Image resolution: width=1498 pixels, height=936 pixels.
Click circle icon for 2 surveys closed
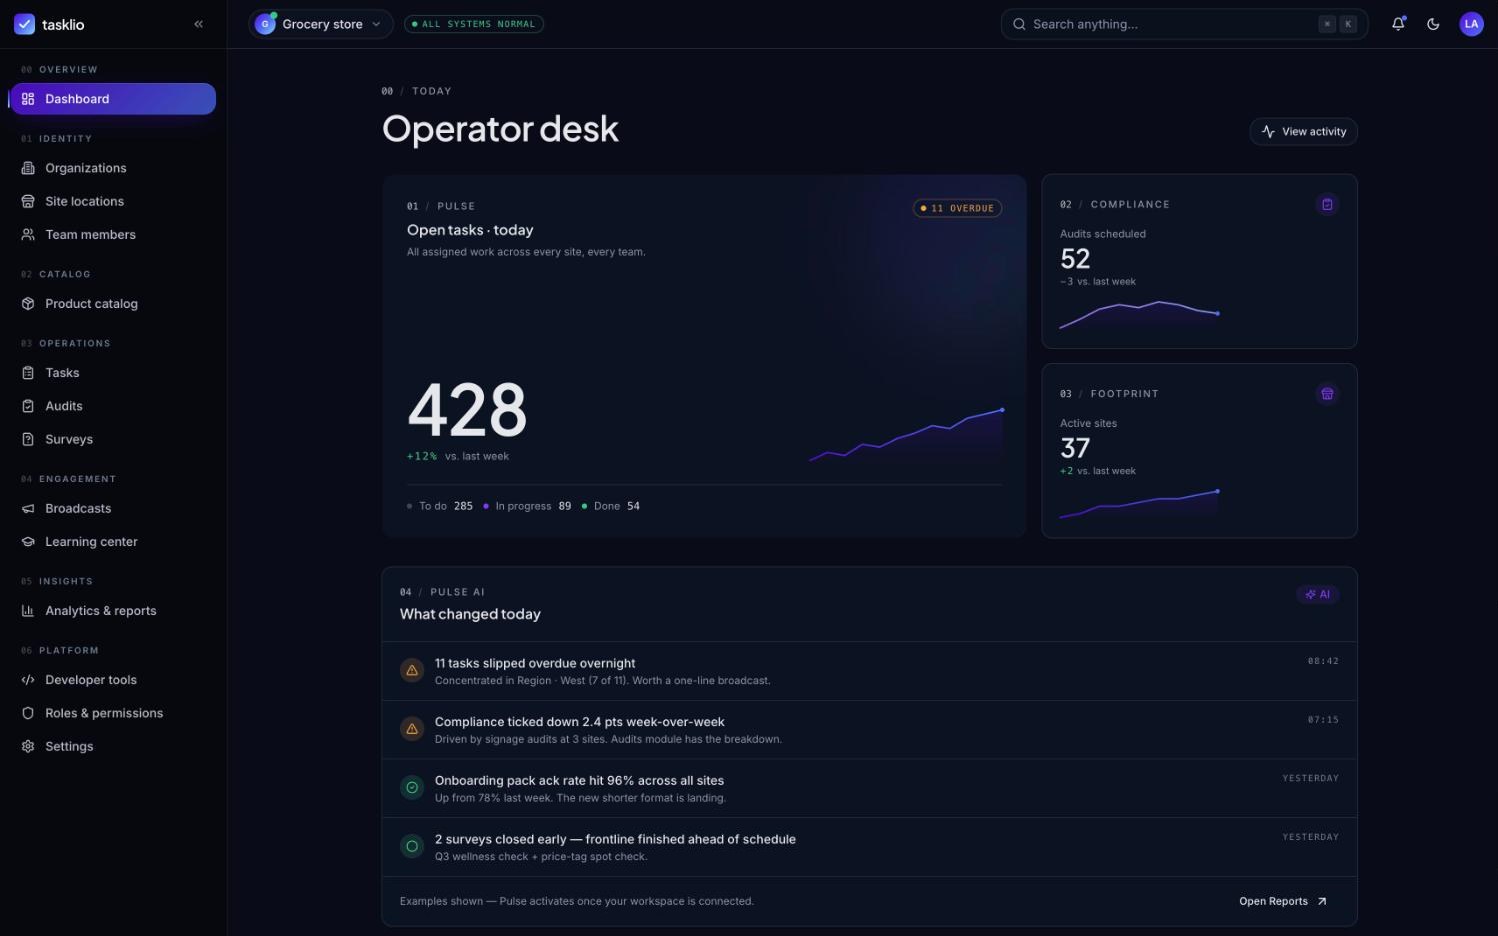(x=412, y=847)
